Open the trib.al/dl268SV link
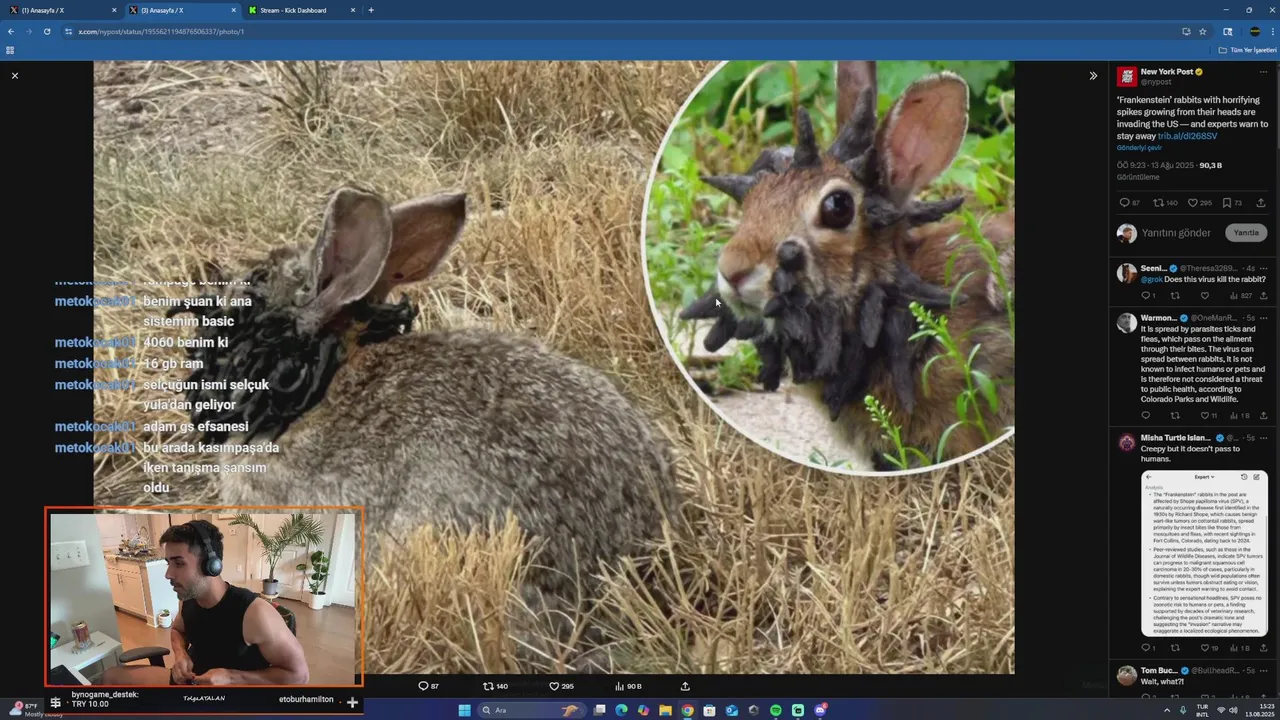 click(x=1188, y=136)
